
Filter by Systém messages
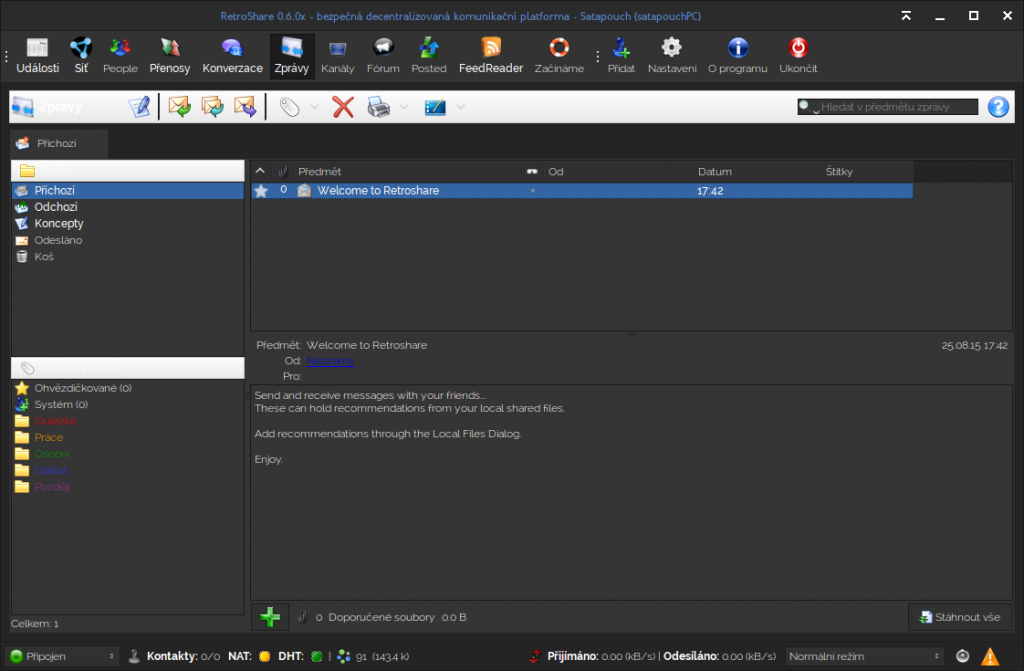pos(128,404)
